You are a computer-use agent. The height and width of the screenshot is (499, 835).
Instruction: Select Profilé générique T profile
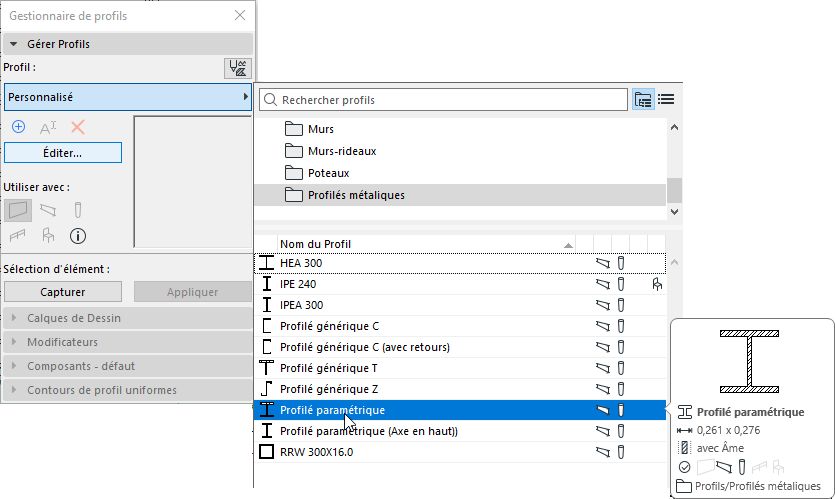328,368
